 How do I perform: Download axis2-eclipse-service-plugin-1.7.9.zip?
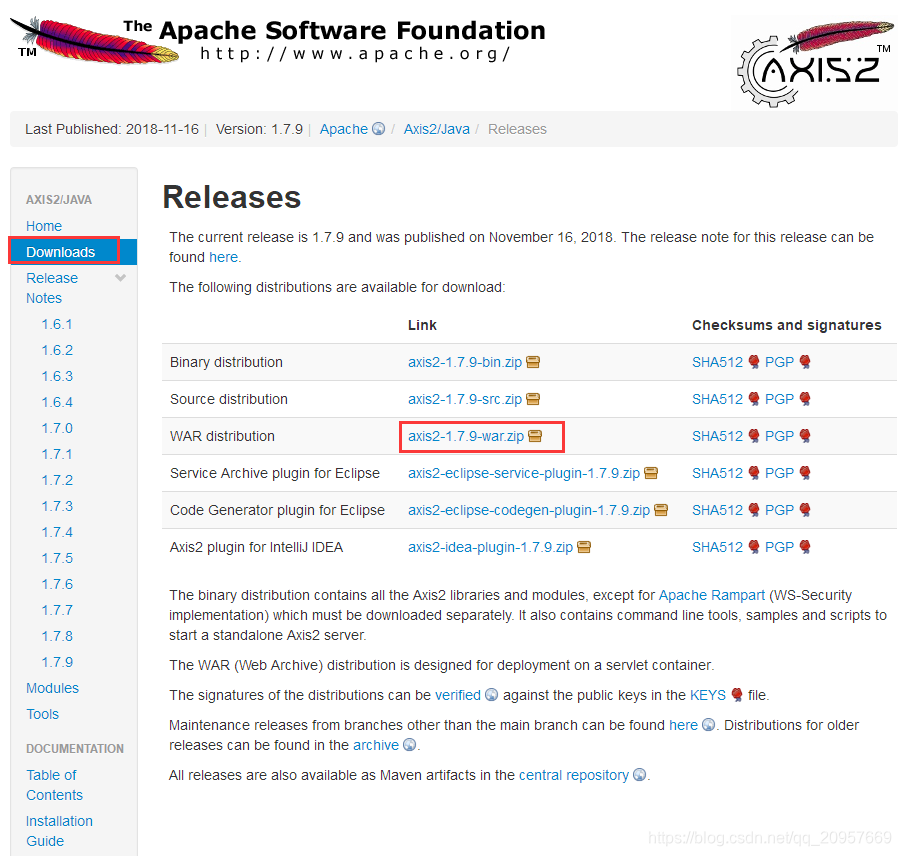coord(524,473)
